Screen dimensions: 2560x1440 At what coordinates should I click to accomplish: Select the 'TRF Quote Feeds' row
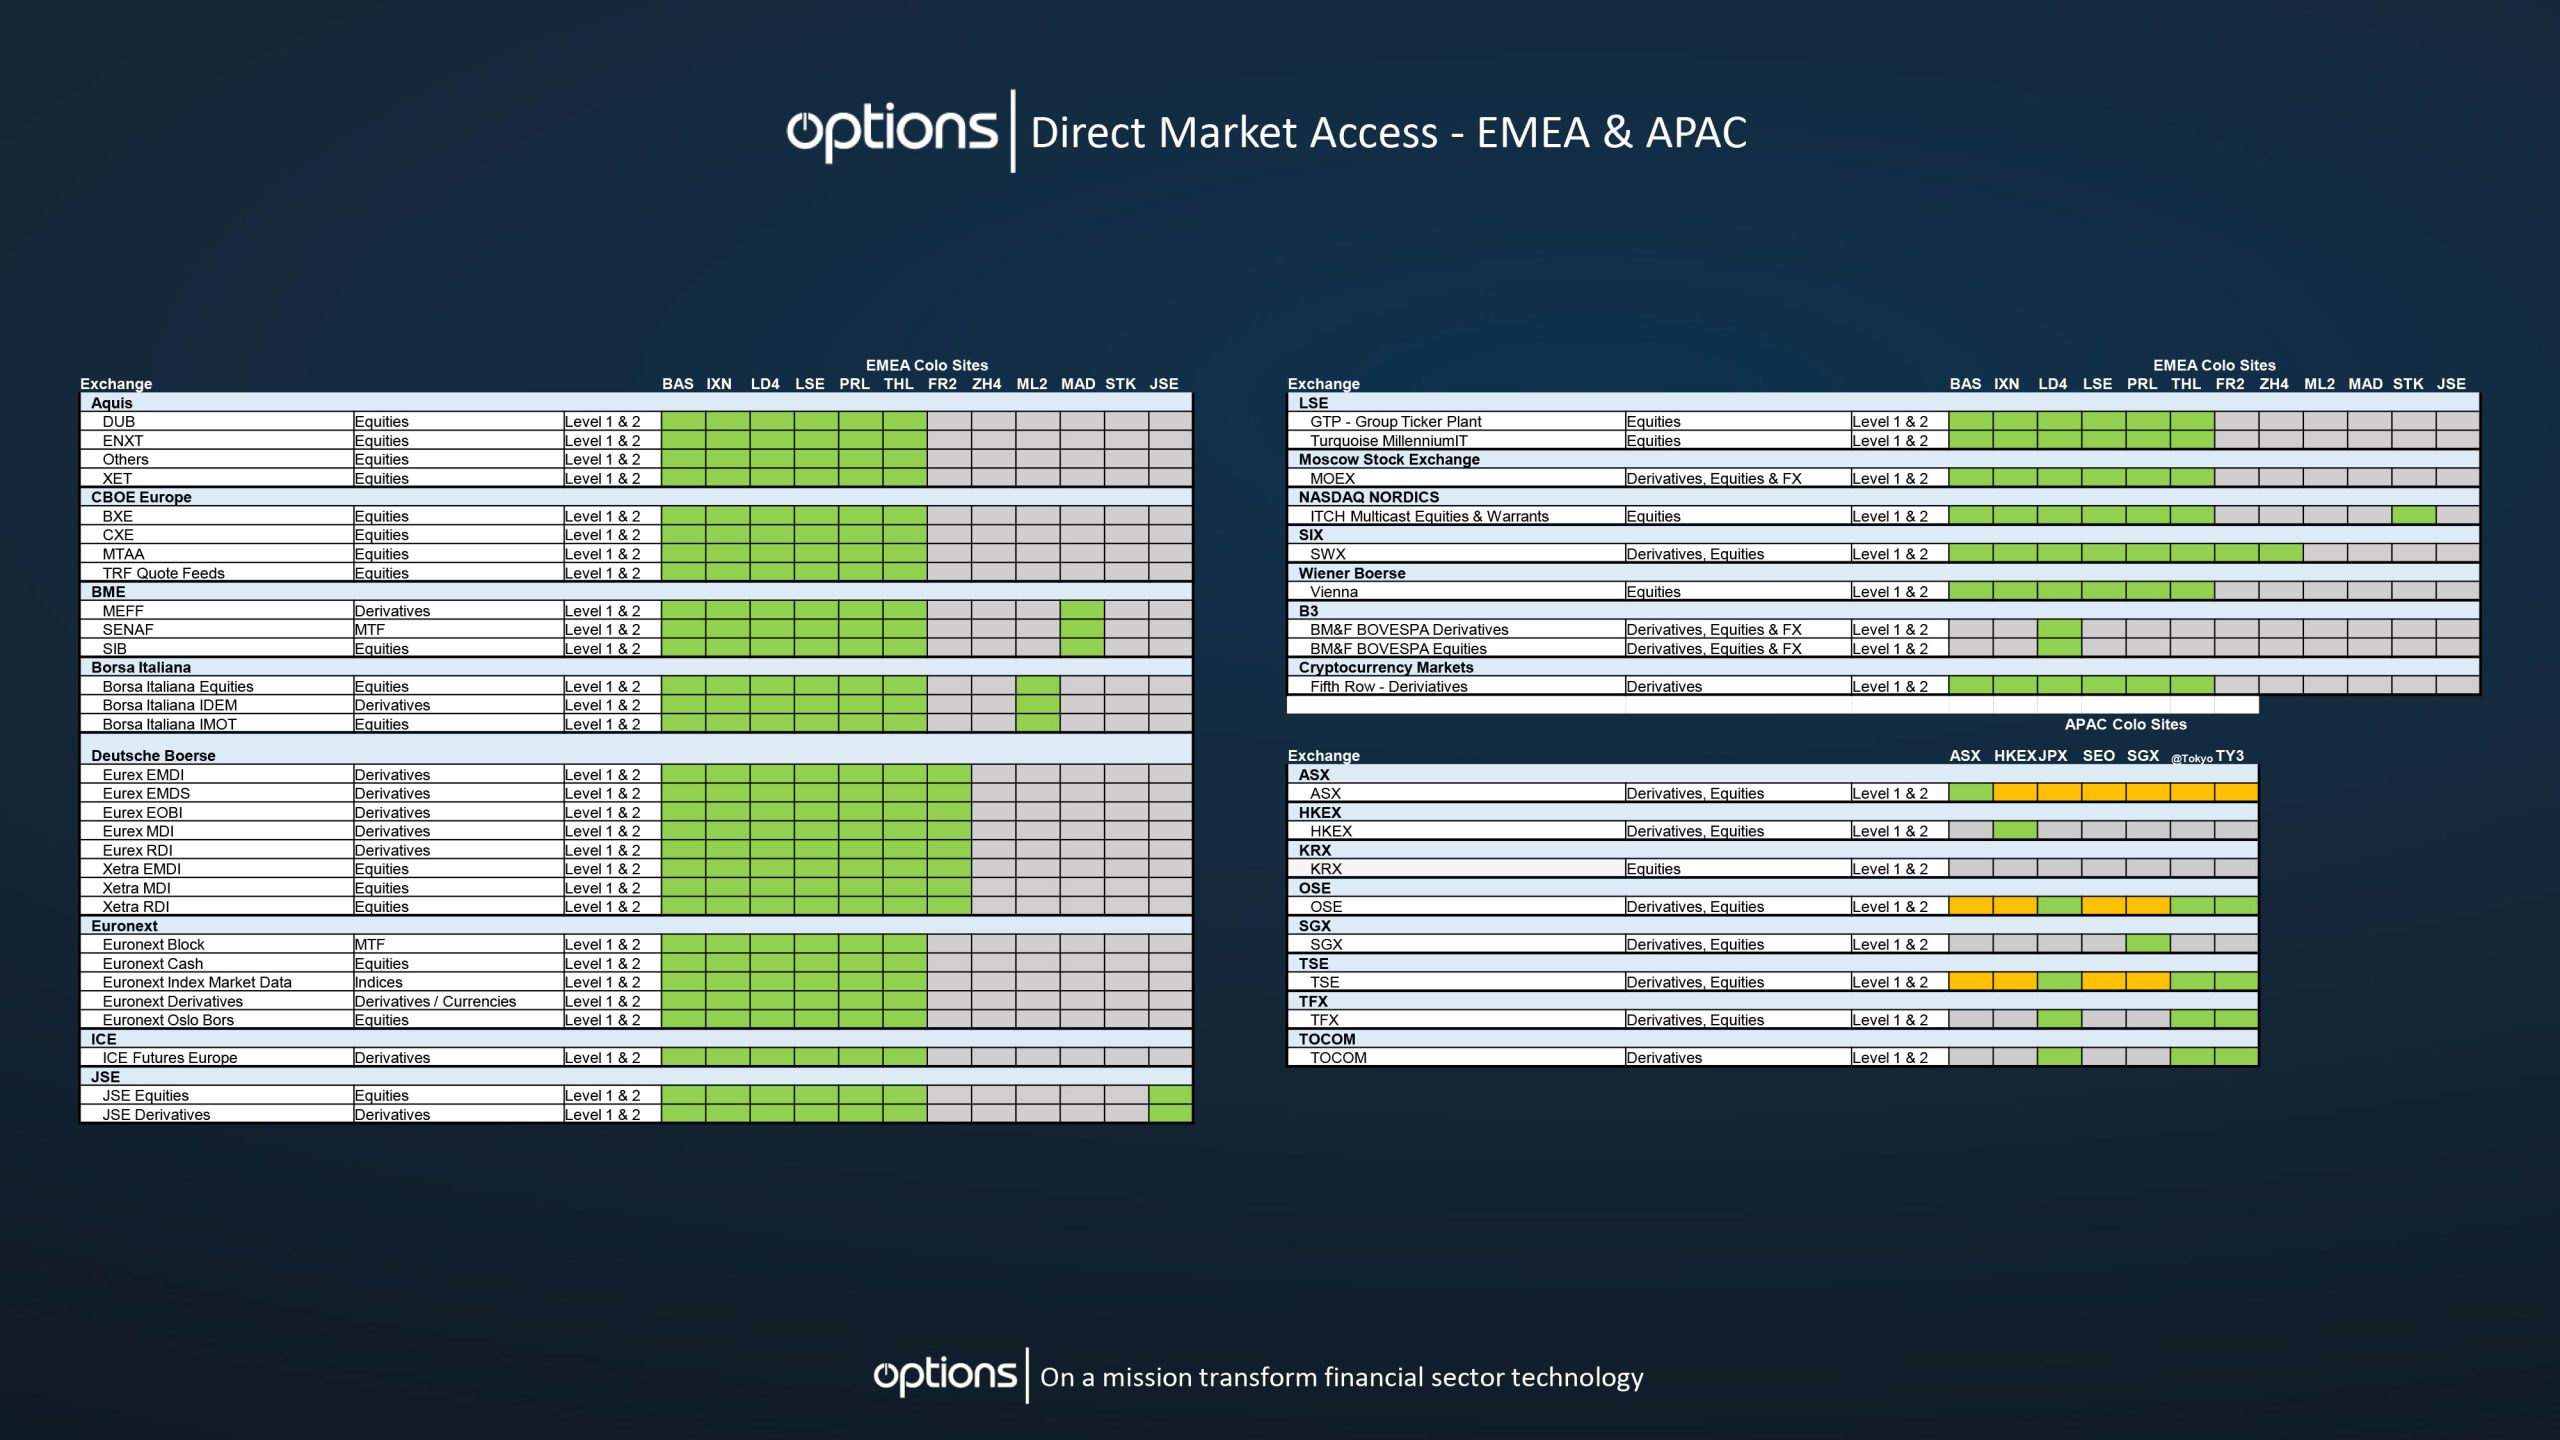click(636, 573)
